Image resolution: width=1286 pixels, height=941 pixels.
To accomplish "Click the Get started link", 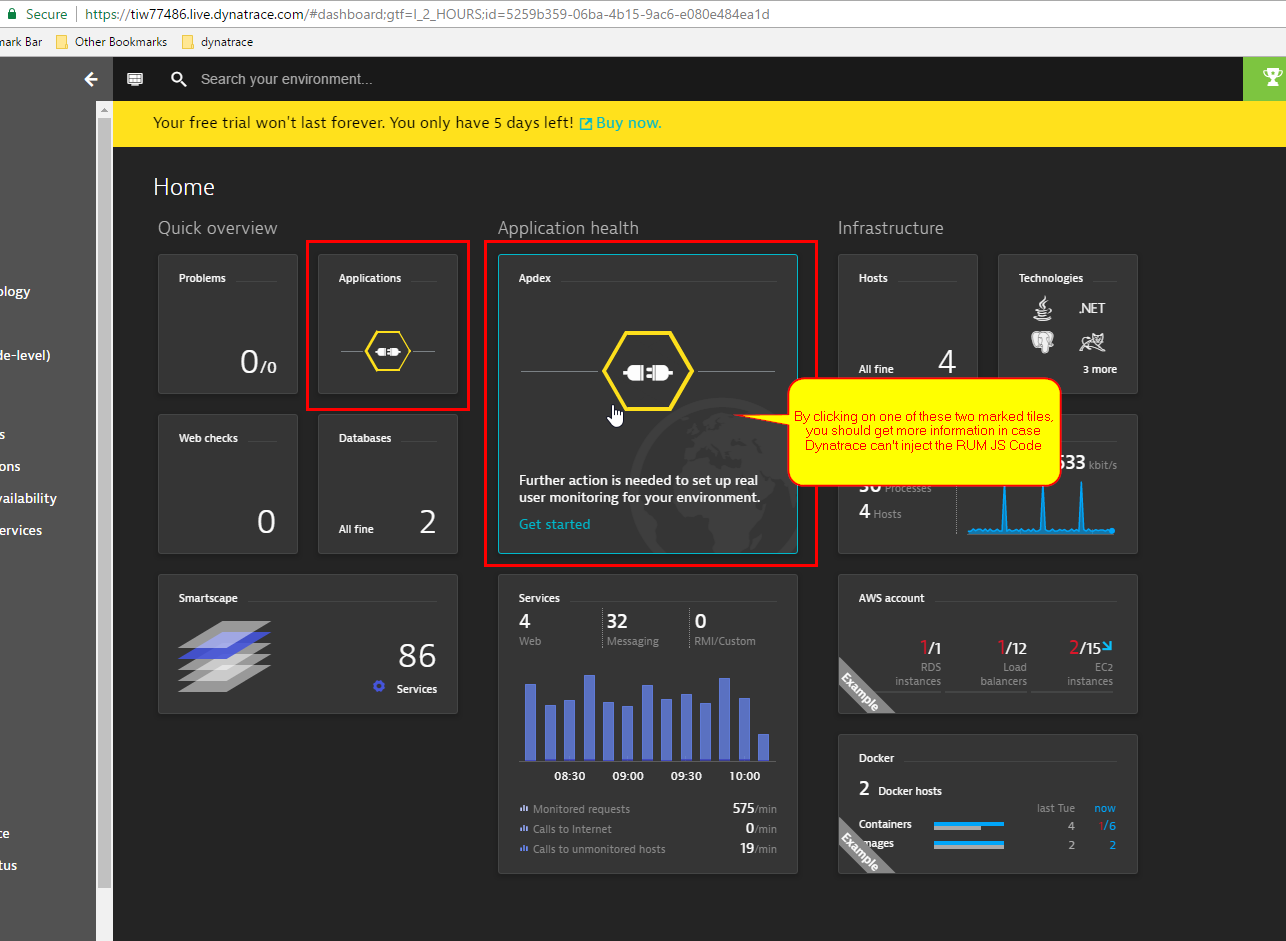I will pos(554,524).
